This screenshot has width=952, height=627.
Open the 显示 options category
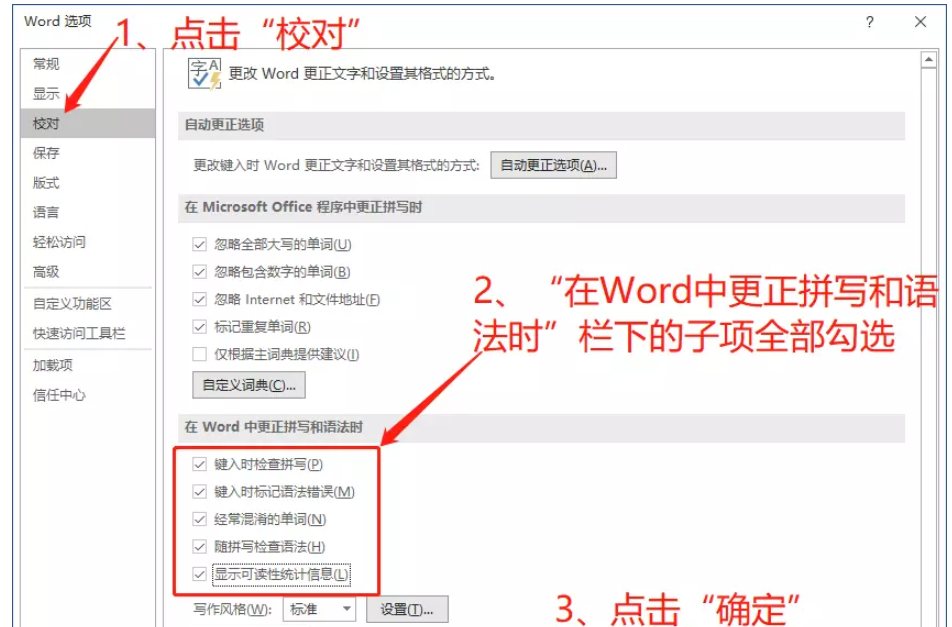(46, 93)
